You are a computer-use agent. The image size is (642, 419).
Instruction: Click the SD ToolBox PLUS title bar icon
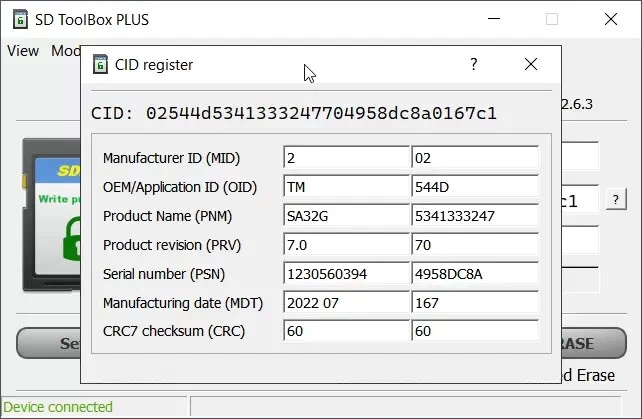click(x=19, y=20)
